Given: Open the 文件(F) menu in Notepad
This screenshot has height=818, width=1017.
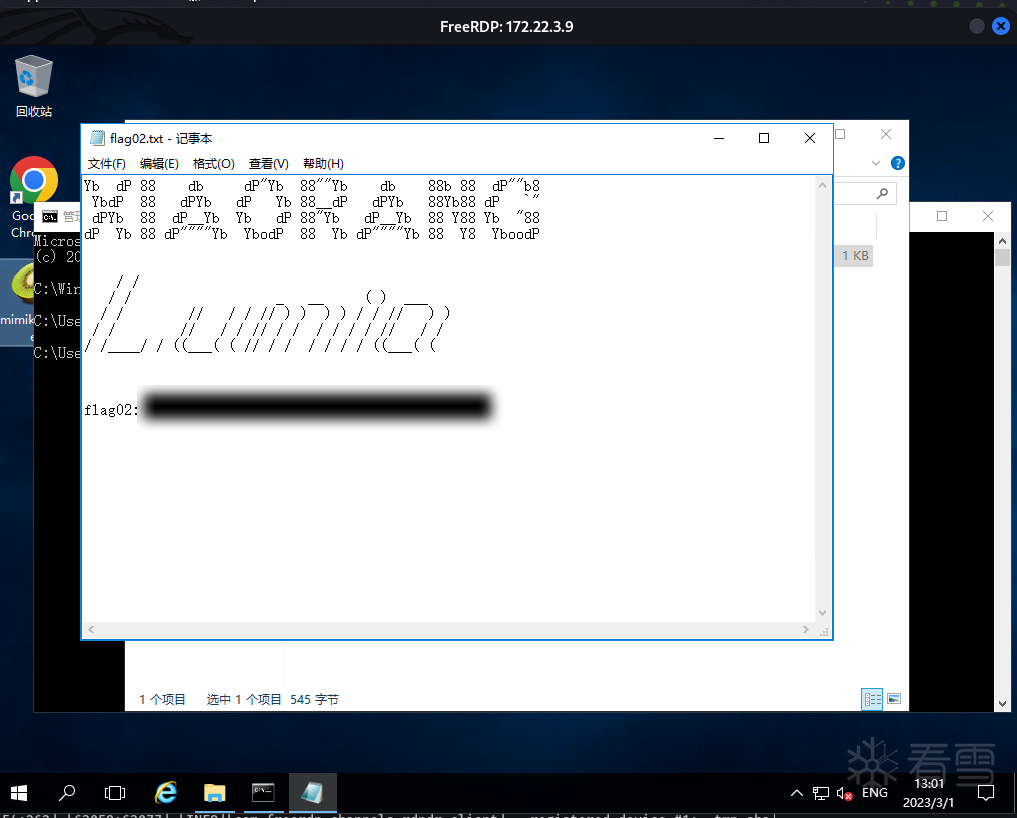Looking at the screenshot, I should [x=106, y=163].
